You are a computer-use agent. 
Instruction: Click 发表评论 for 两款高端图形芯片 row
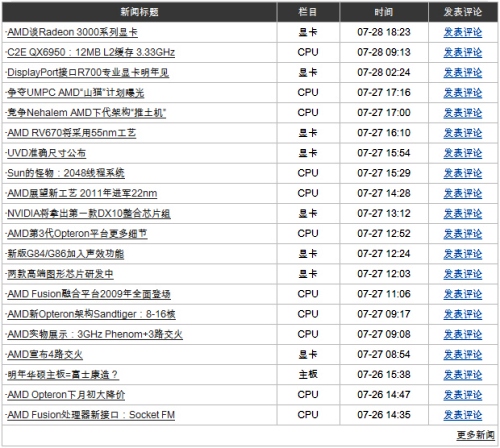463,274
